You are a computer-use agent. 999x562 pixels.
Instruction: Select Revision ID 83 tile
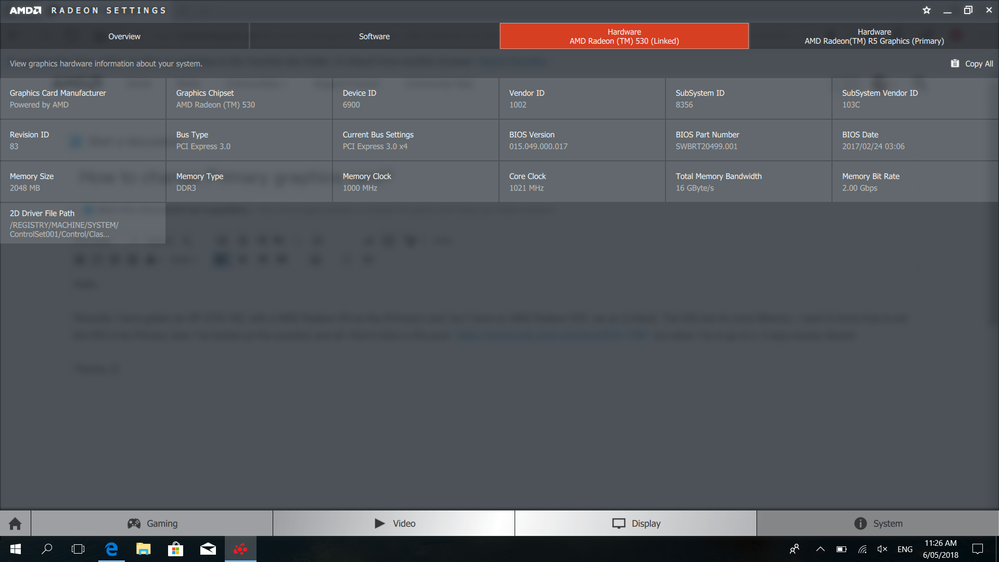[83, 140]
